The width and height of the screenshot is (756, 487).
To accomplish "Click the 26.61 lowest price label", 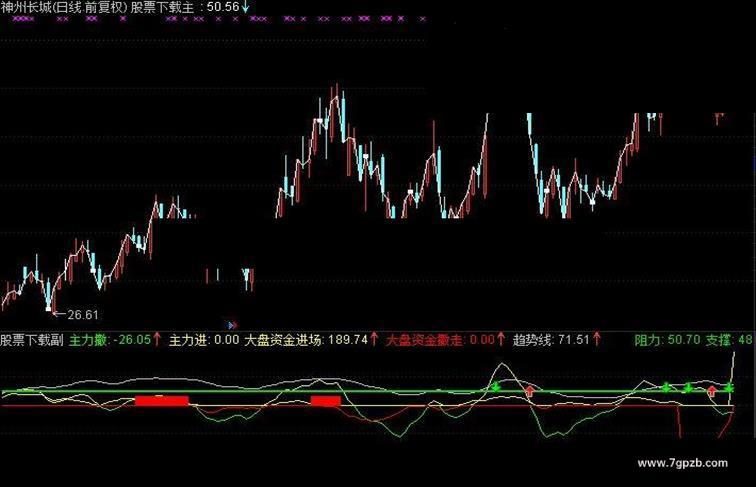I will pos(83,315).
